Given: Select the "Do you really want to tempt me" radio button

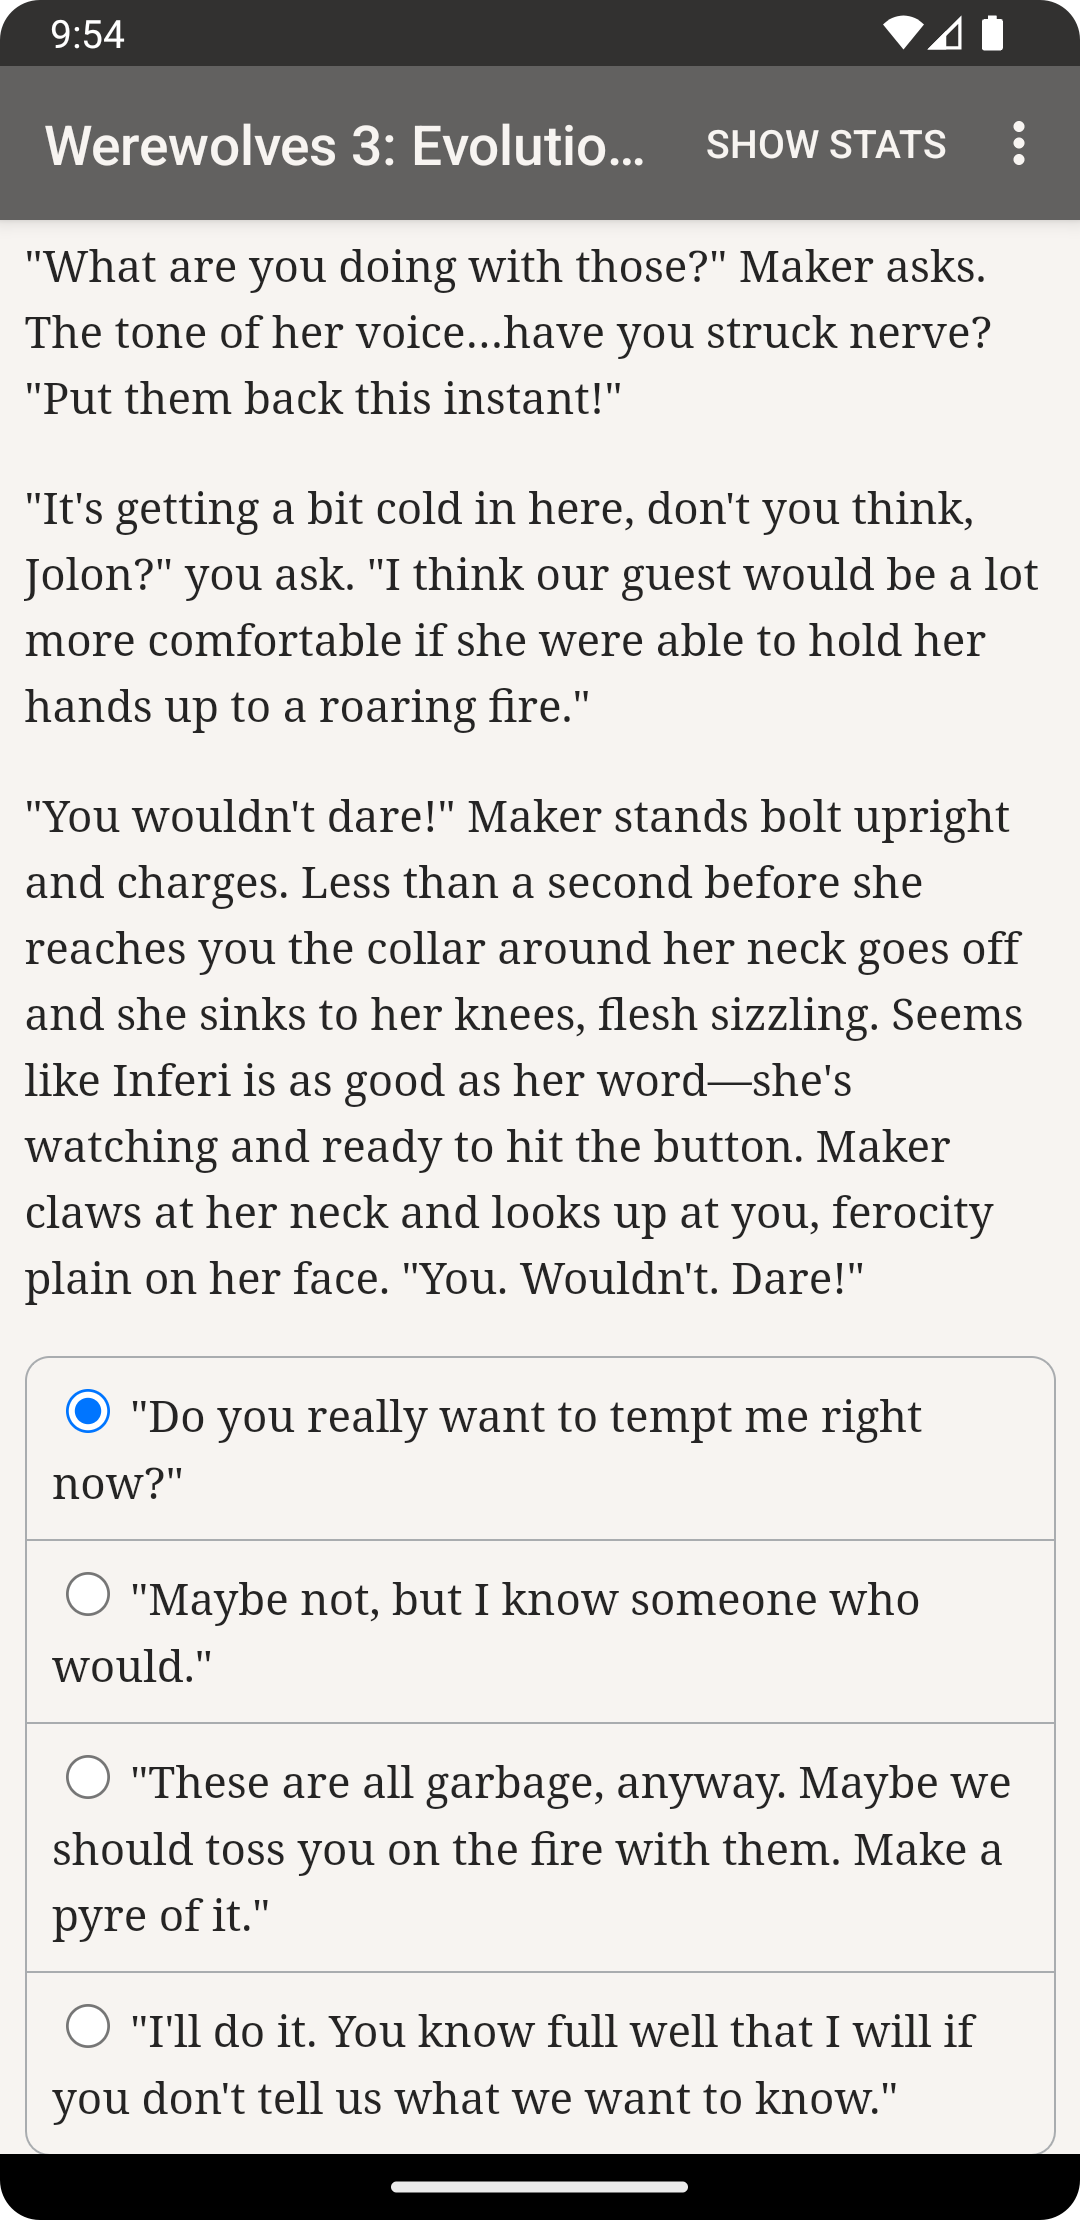Looking at the screenshot, I should (88, 1411).
